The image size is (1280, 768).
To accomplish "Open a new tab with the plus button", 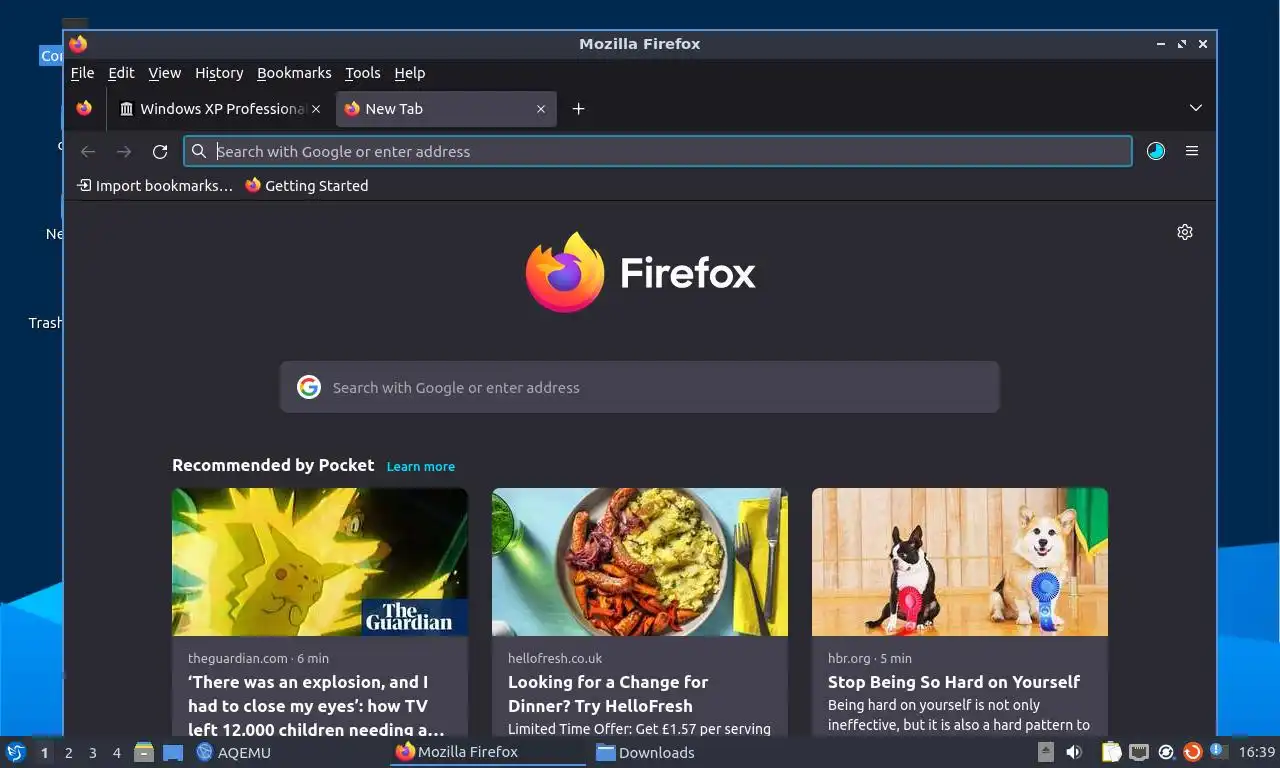I will (578, 109).
